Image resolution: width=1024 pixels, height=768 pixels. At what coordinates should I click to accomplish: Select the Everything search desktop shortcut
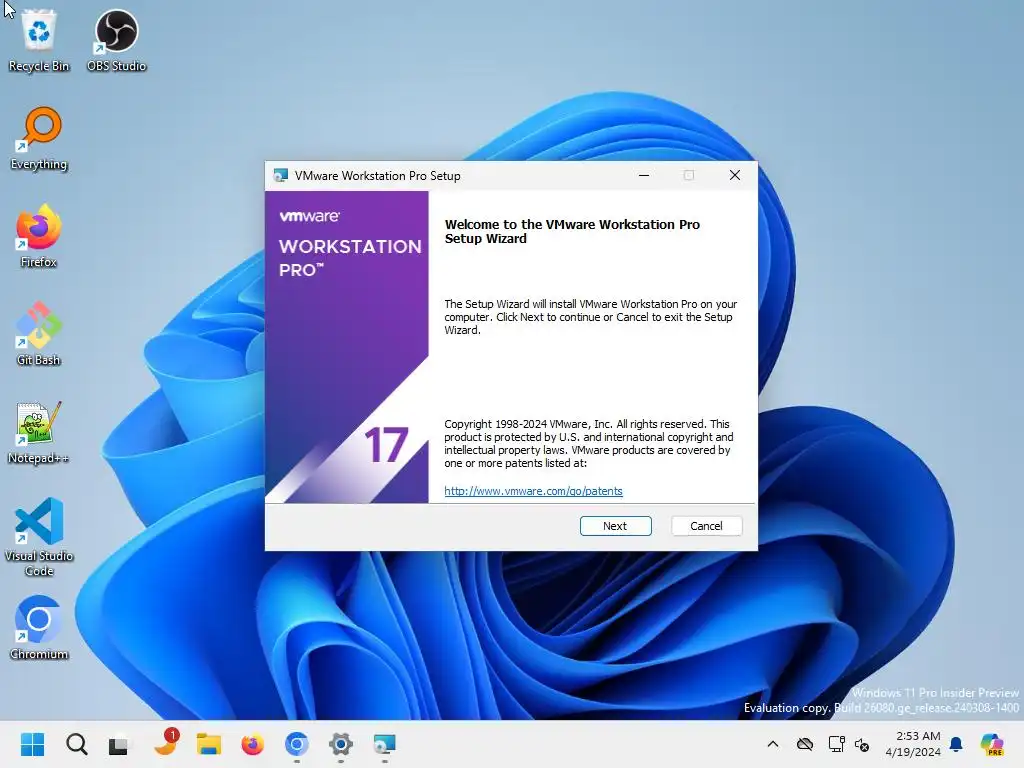coord(39,138)
